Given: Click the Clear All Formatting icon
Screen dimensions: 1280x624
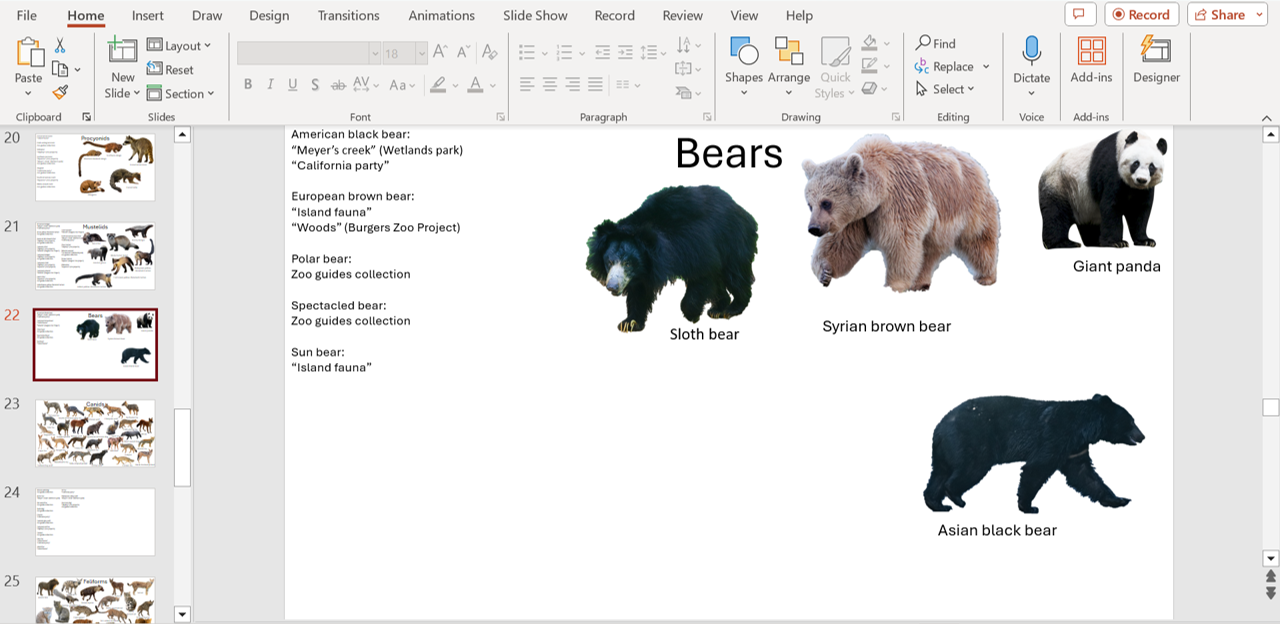Looking at the screenshot, I should tap(489, 53).
